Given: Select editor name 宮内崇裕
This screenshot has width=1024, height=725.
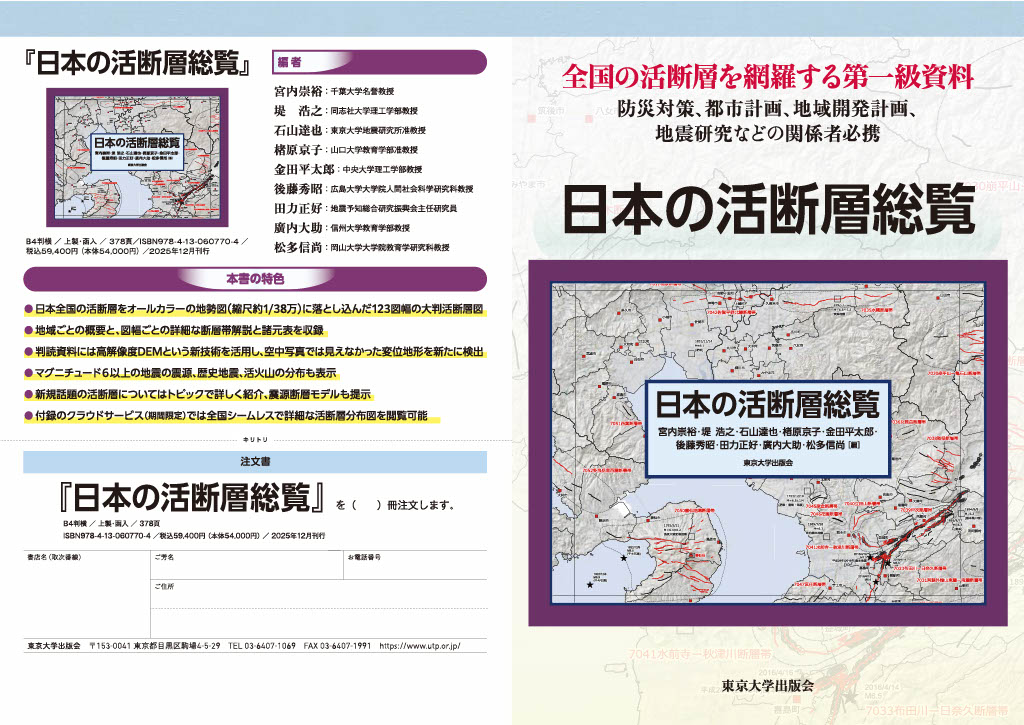Looking at the screenshot, I should 300,90.
